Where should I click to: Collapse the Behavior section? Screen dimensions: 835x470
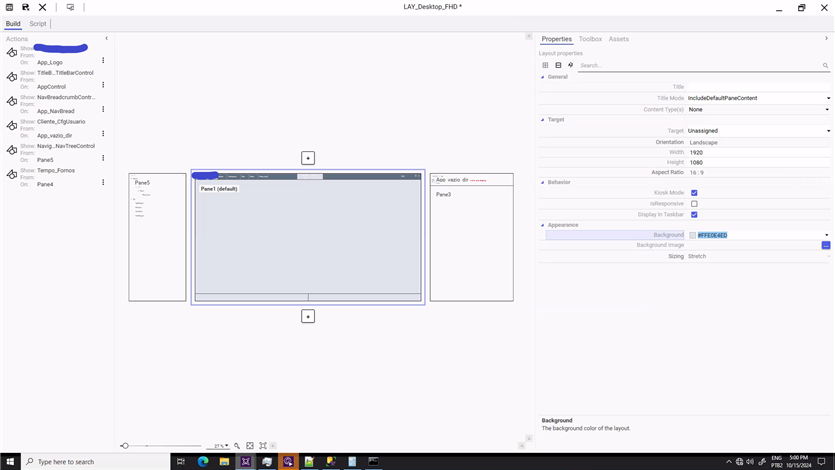(543, 183)
